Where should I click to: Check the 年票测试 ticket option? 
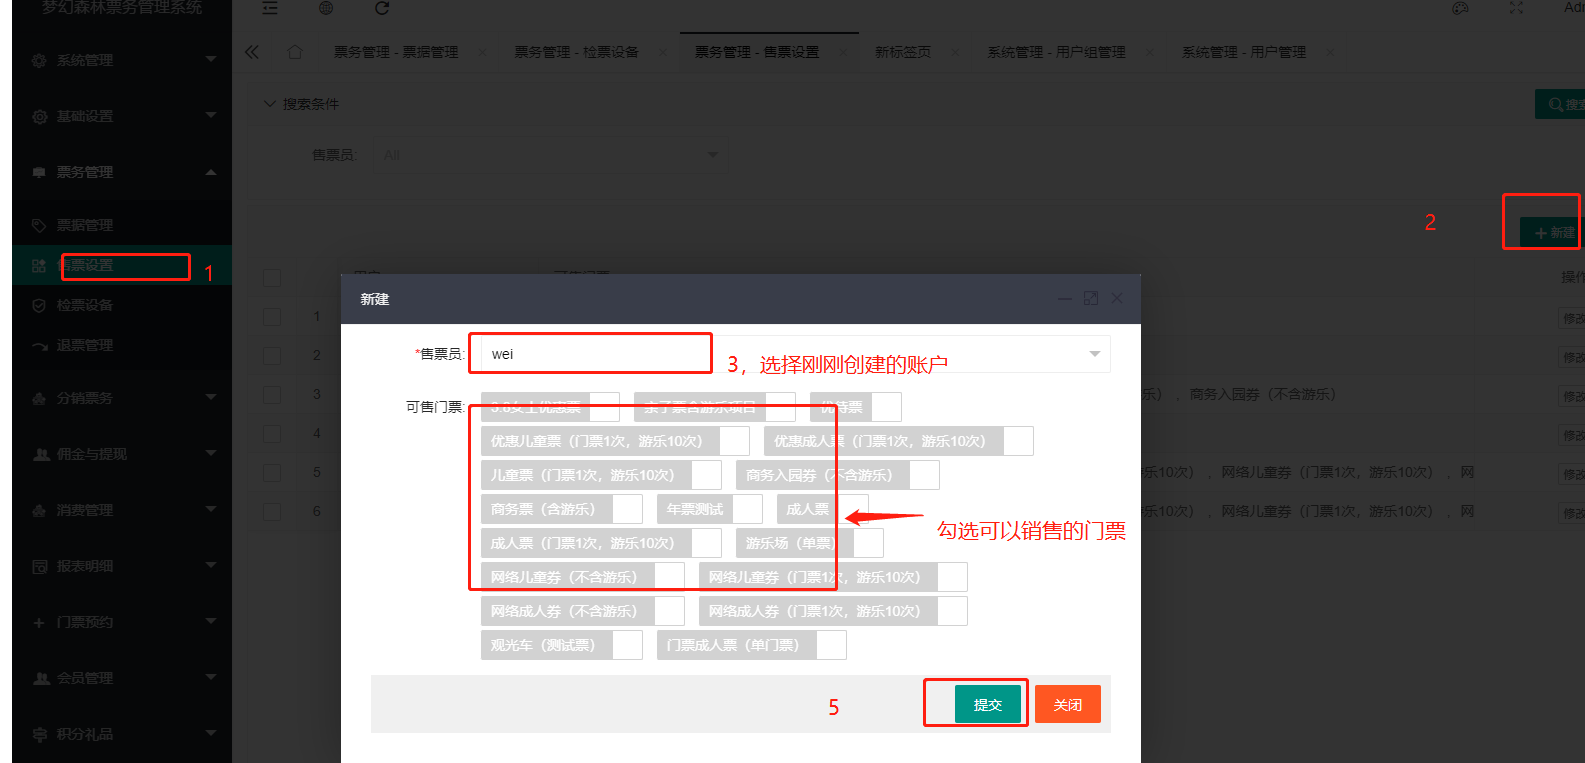(x=747, y=509)
